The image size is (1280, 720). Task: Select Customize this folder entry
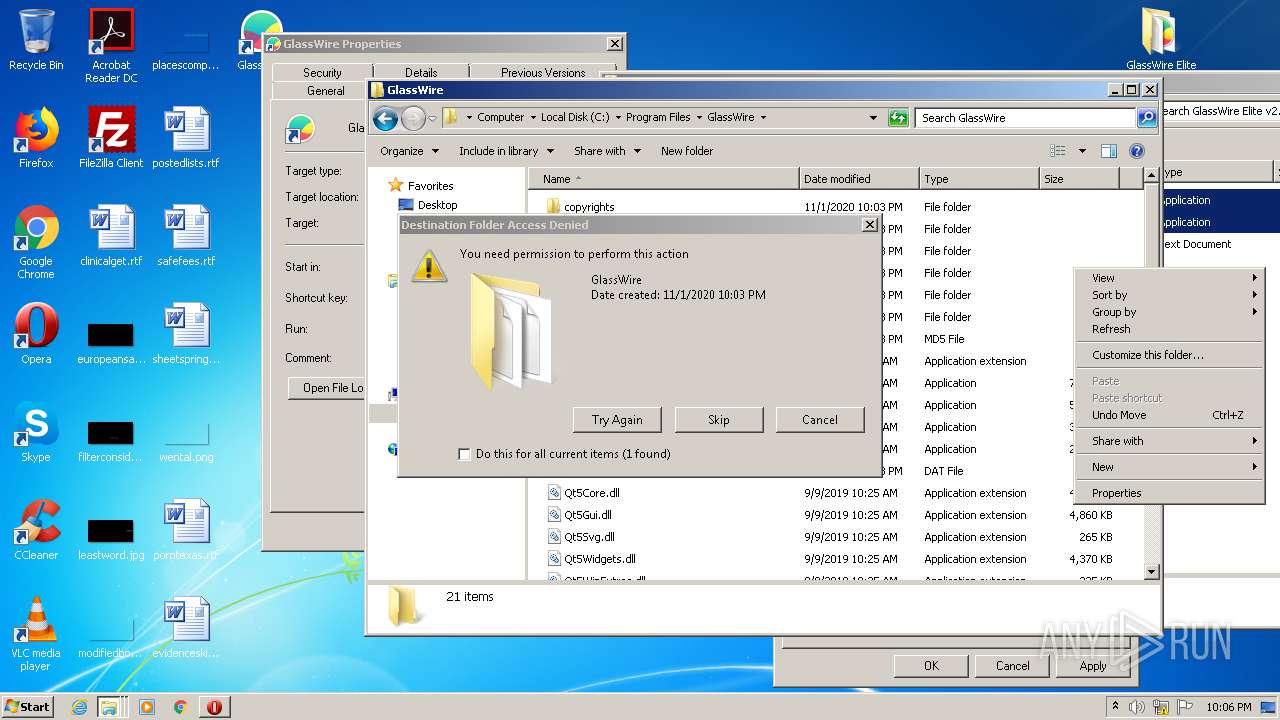click(x=1171, y=355)
